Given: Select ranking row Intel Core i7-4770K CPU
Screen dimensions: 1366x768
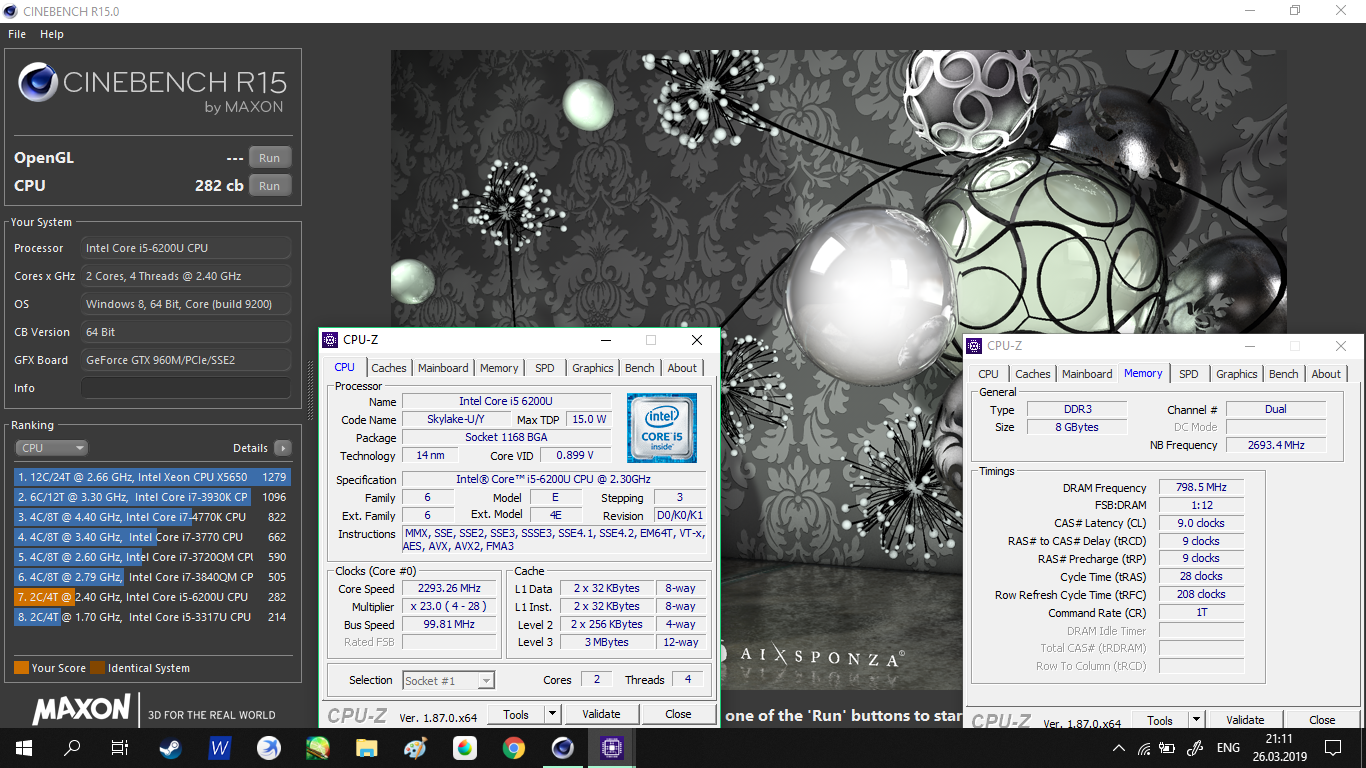Looking at the screenshot, I should point(152,517).
